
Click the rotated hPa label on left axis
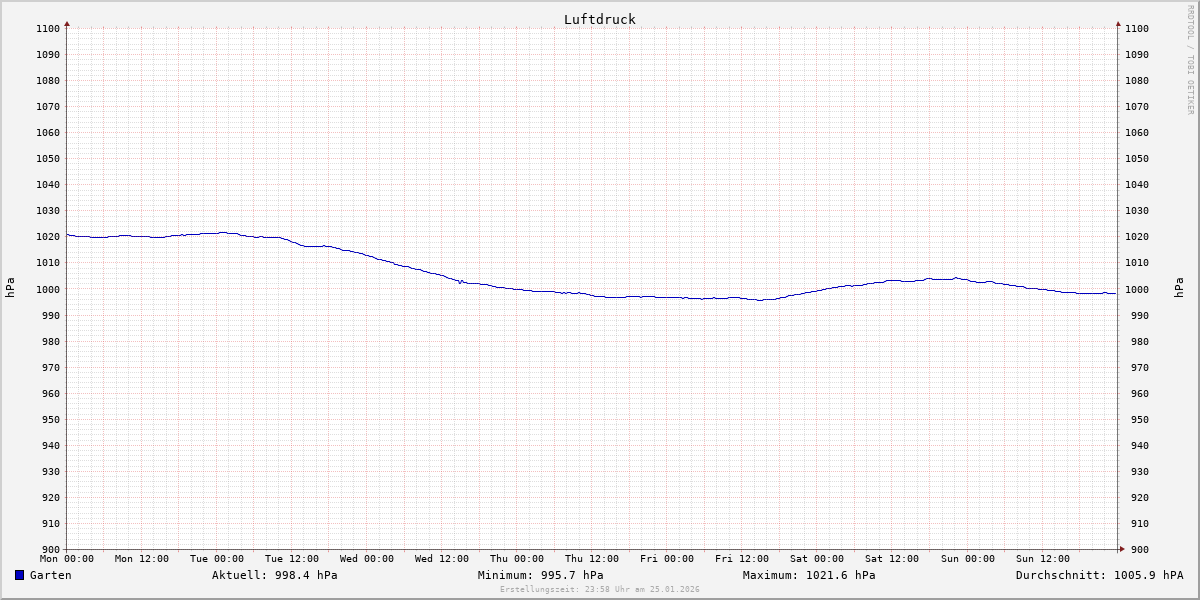pos(10,288)
